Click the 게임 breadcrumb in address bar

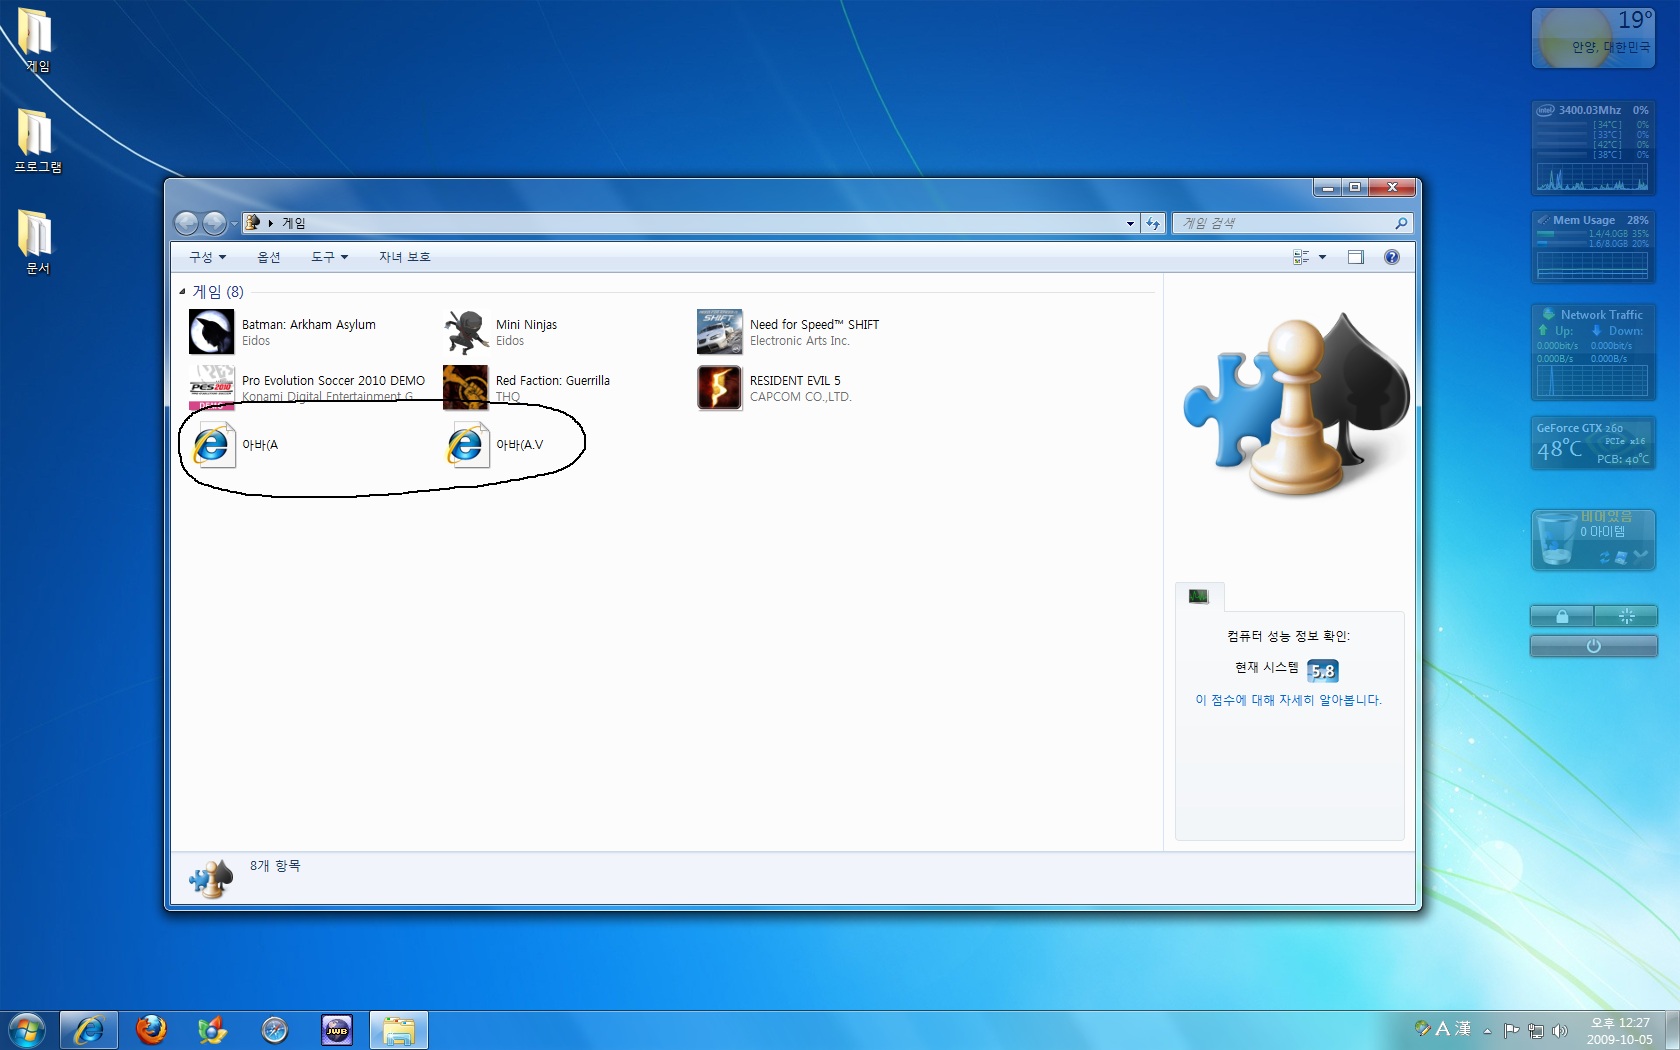tap(293, 223)
